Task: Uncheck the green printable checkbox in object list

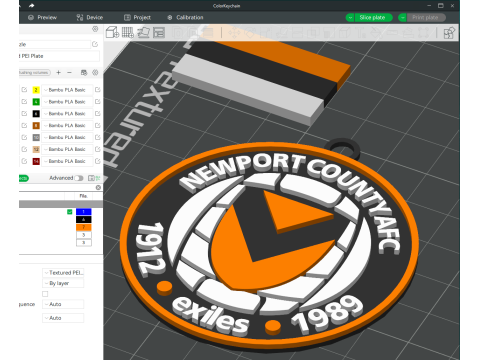Action: coord(70,212)
